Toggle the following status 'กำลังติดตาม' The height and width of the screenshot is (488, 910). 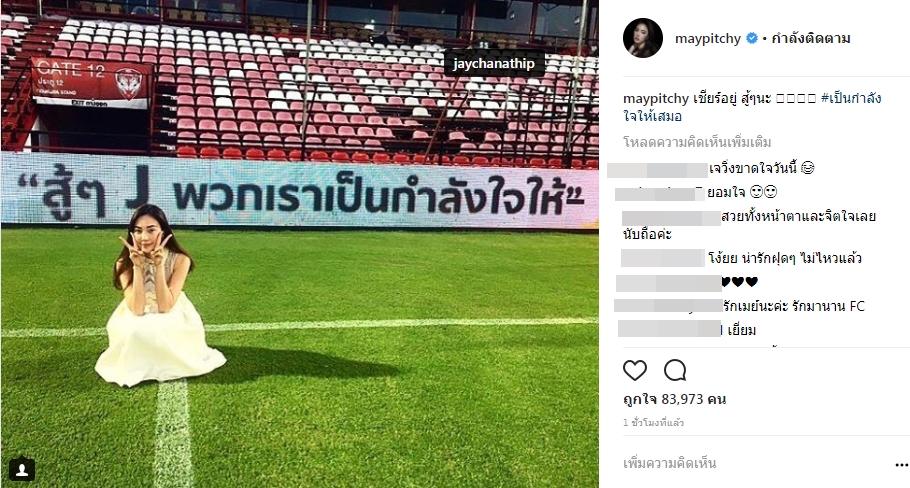tap(811, 39)
